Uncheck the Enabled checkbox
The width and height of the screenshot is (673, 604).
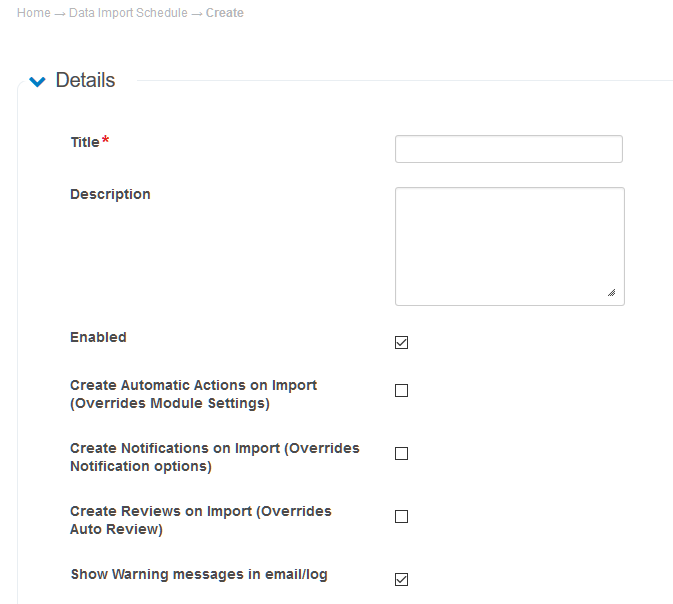pyautogui.click(x=402, y=343)
